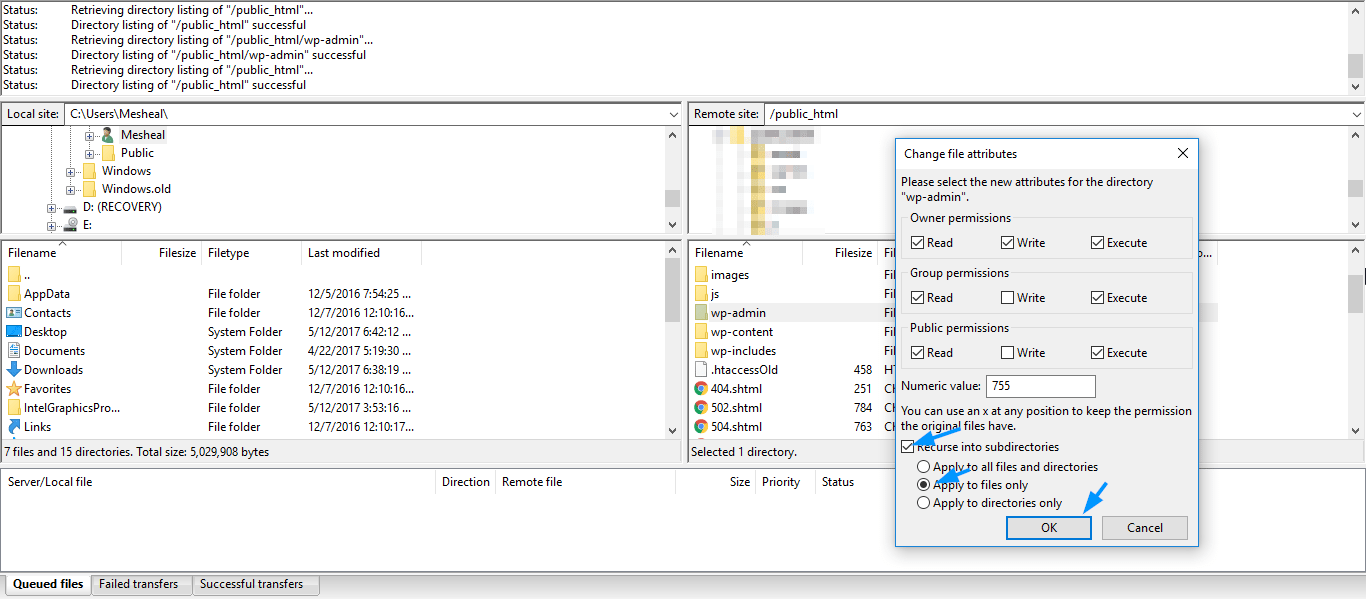Image resolution: width=1366 pixels, height=599 pixels.
Task: Click the Contacts icon in local file list
Action: pyautogui.click(x=14, y=313)
